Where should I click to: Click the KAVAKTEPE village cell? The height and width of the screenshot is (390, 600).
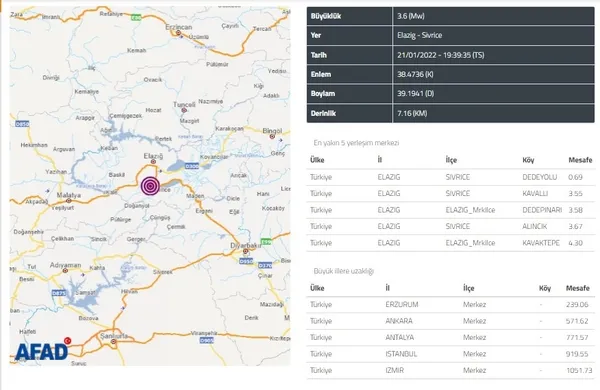point(541,243)
